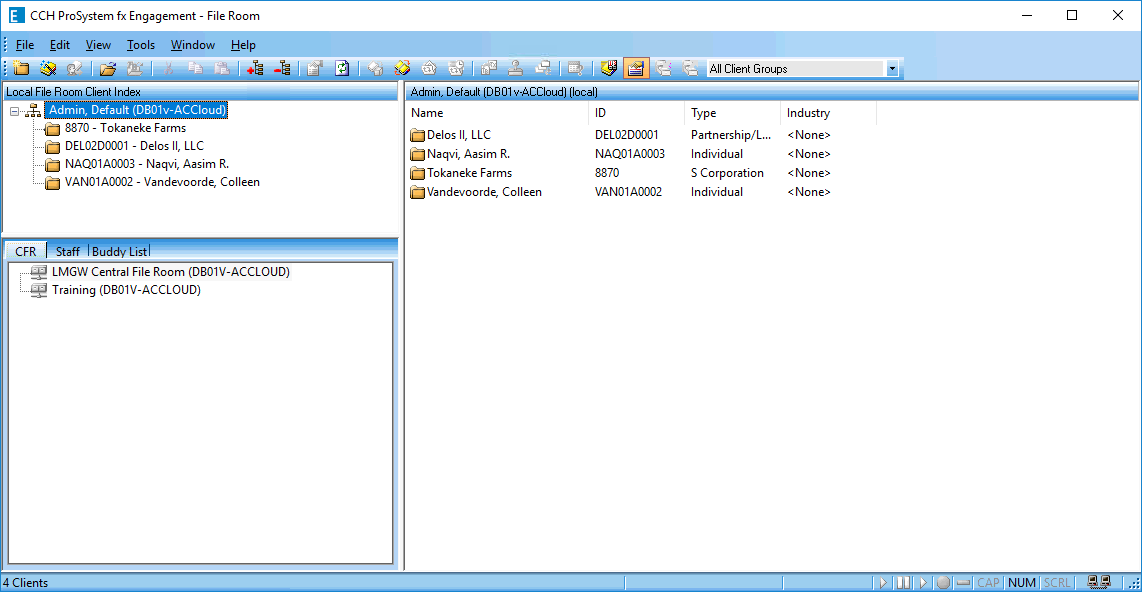Click folder icon beside Delos II, LLC in list
This screenshot has height=592, width=1142.
point(417,135)
